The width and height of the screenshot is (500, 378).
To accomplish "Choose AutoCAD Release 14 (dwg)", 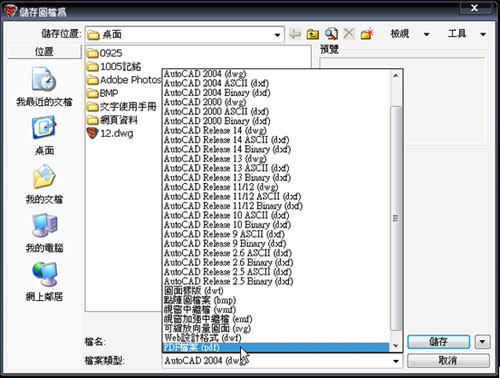I will (x=276, y=130).
